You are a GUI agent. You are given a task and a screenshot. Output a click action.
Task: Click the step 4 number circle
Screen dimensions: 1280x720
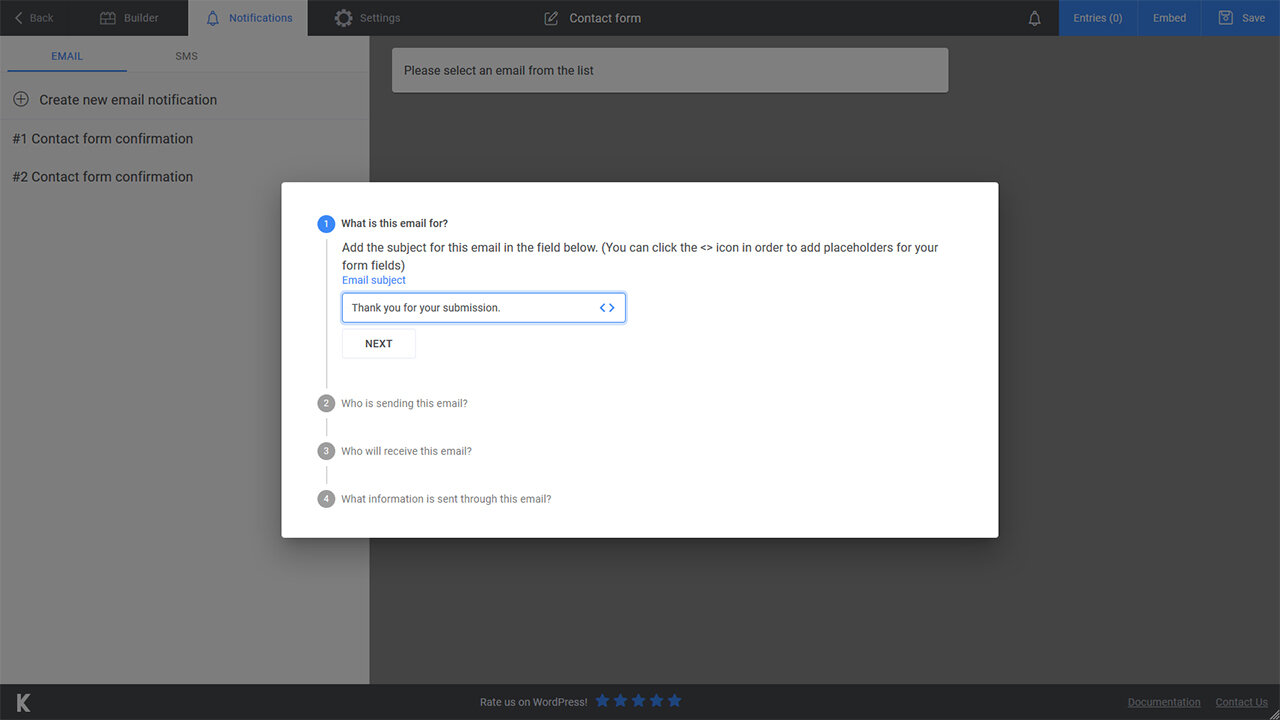[x=326, y=499]
